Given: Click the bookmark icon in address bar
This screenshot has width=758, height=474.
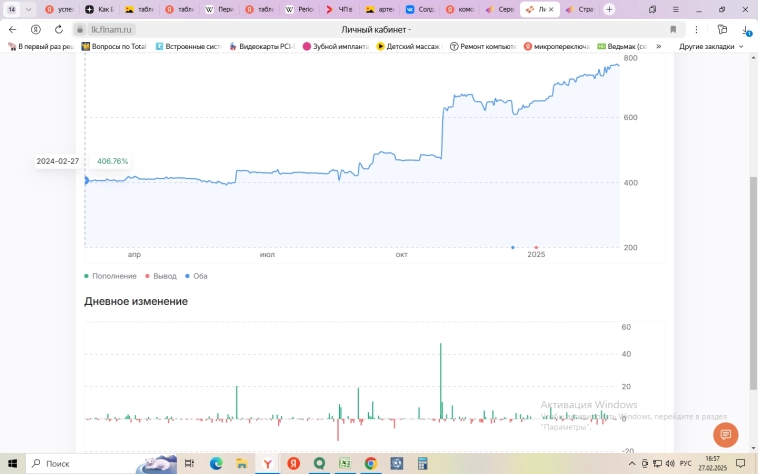Looking at the screenshot, I should click(673, 30).
